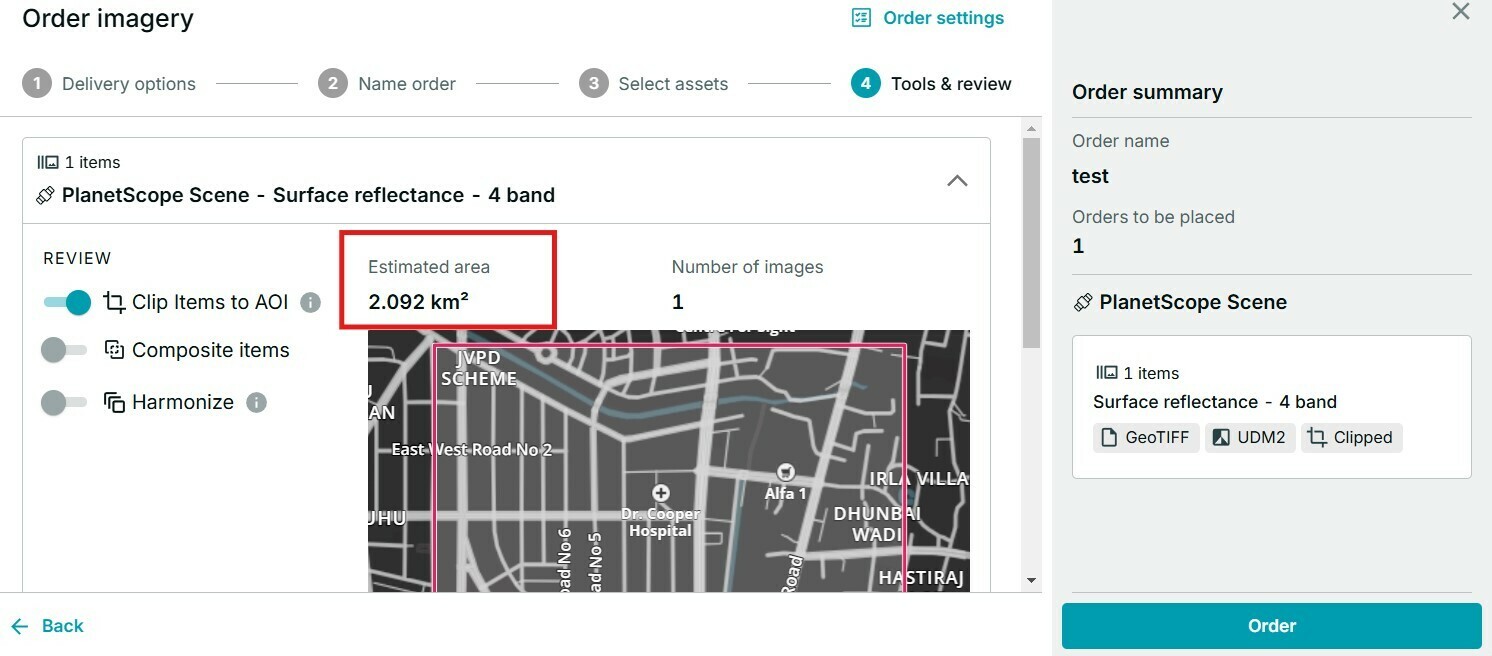Click the JVPD SCHEME map label

(479, 369)
